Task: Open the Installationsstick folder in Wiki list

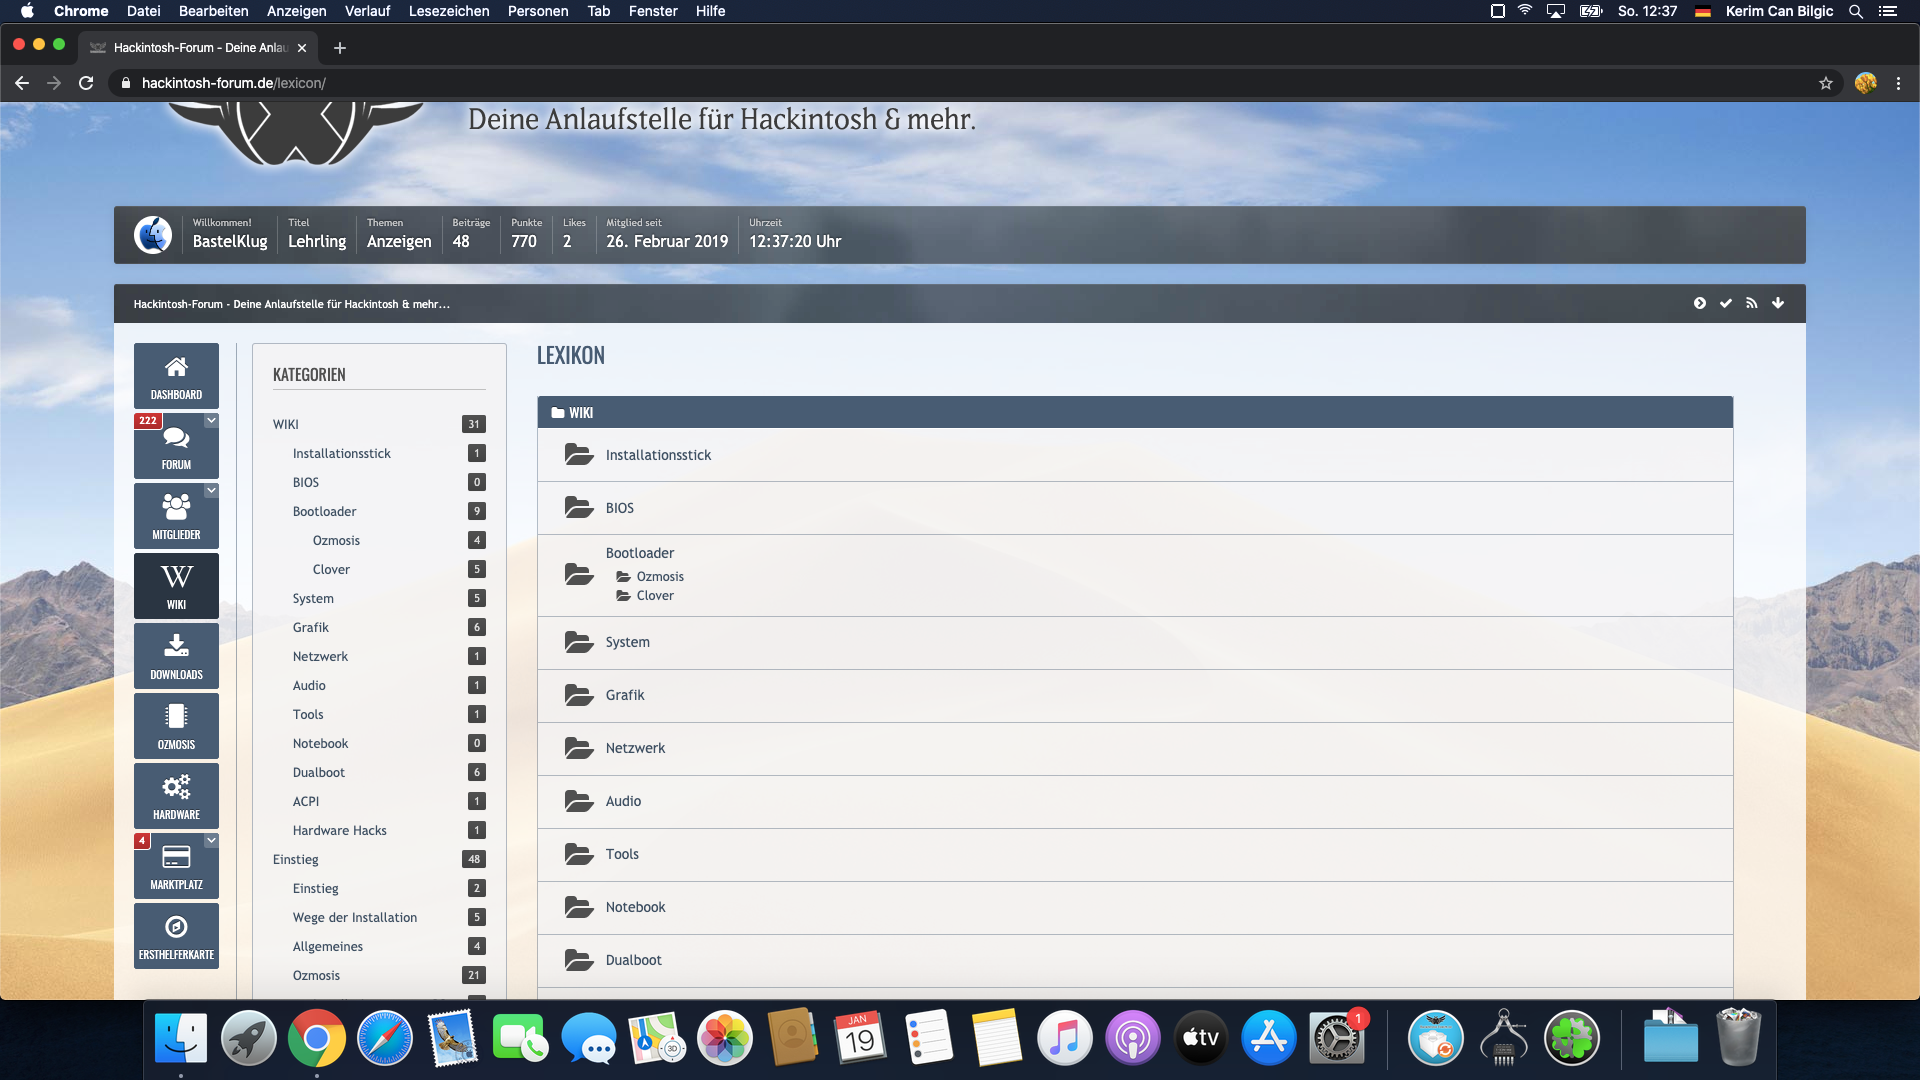Action: pyautogui.click(x=658, y=455)
